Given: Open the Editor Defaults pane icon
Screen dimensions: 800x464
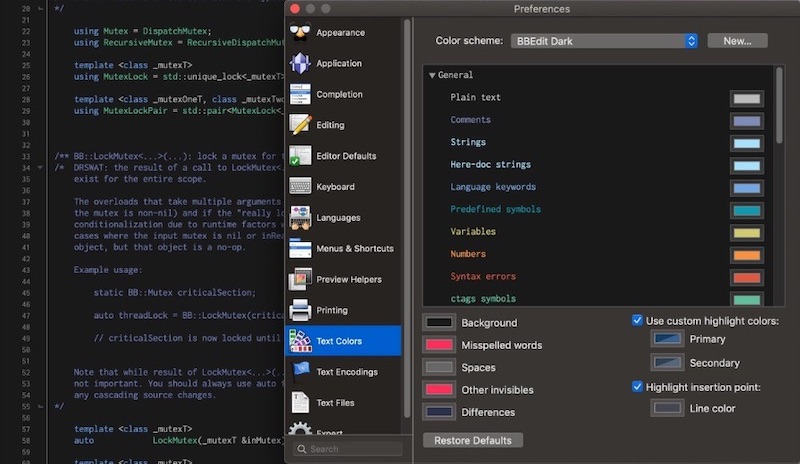Looking at the screenshot, I should [300, 156].
